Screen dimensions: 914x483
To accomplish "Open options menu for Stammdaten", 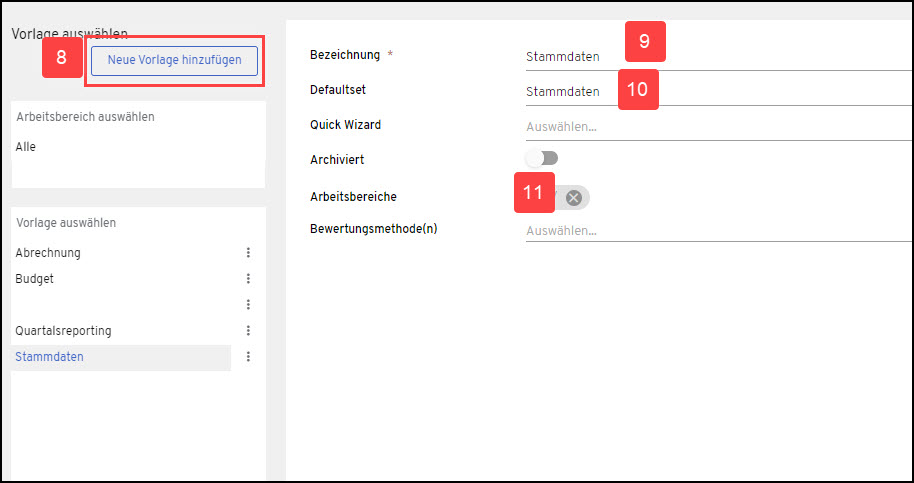I will point(248,357).
